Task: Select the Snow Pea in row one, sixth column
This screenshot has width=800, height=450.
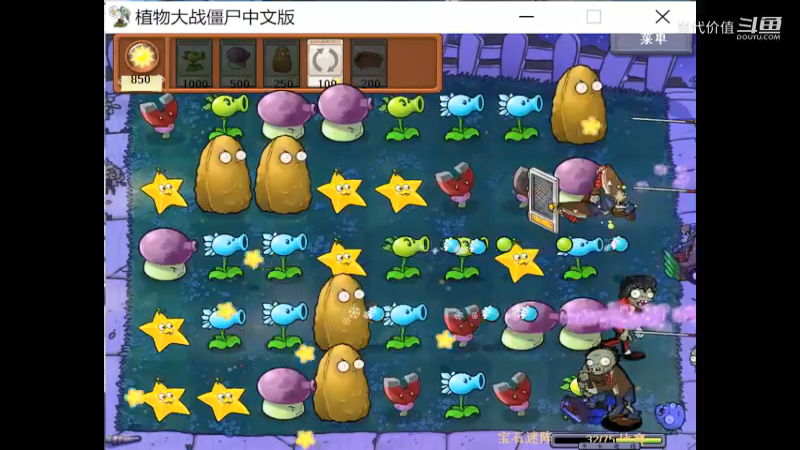Action: [461, 117]
